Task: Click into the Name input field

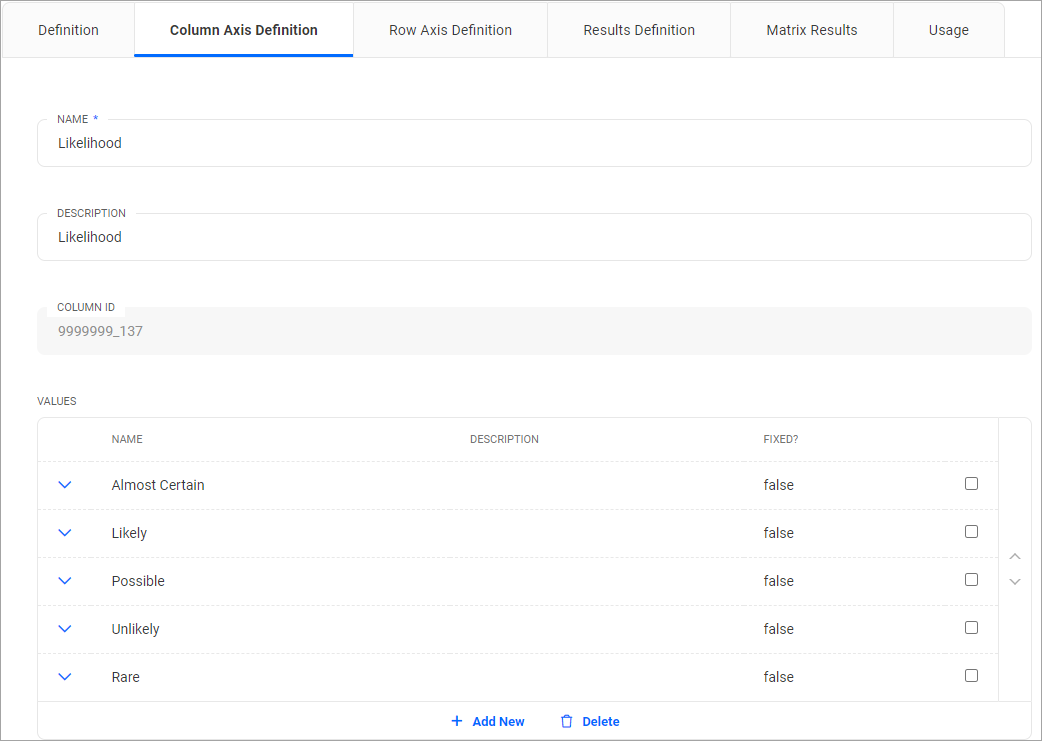Action: click(534, 144)
